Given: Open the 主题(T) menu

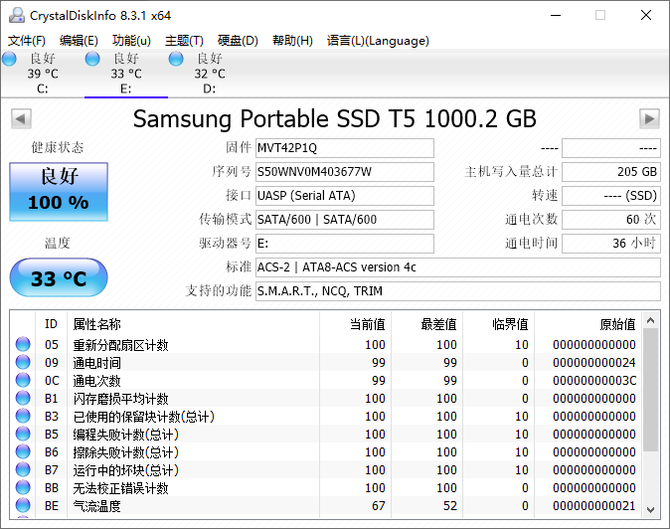Looking at the screenshot, I should click(x=184, y=41).
